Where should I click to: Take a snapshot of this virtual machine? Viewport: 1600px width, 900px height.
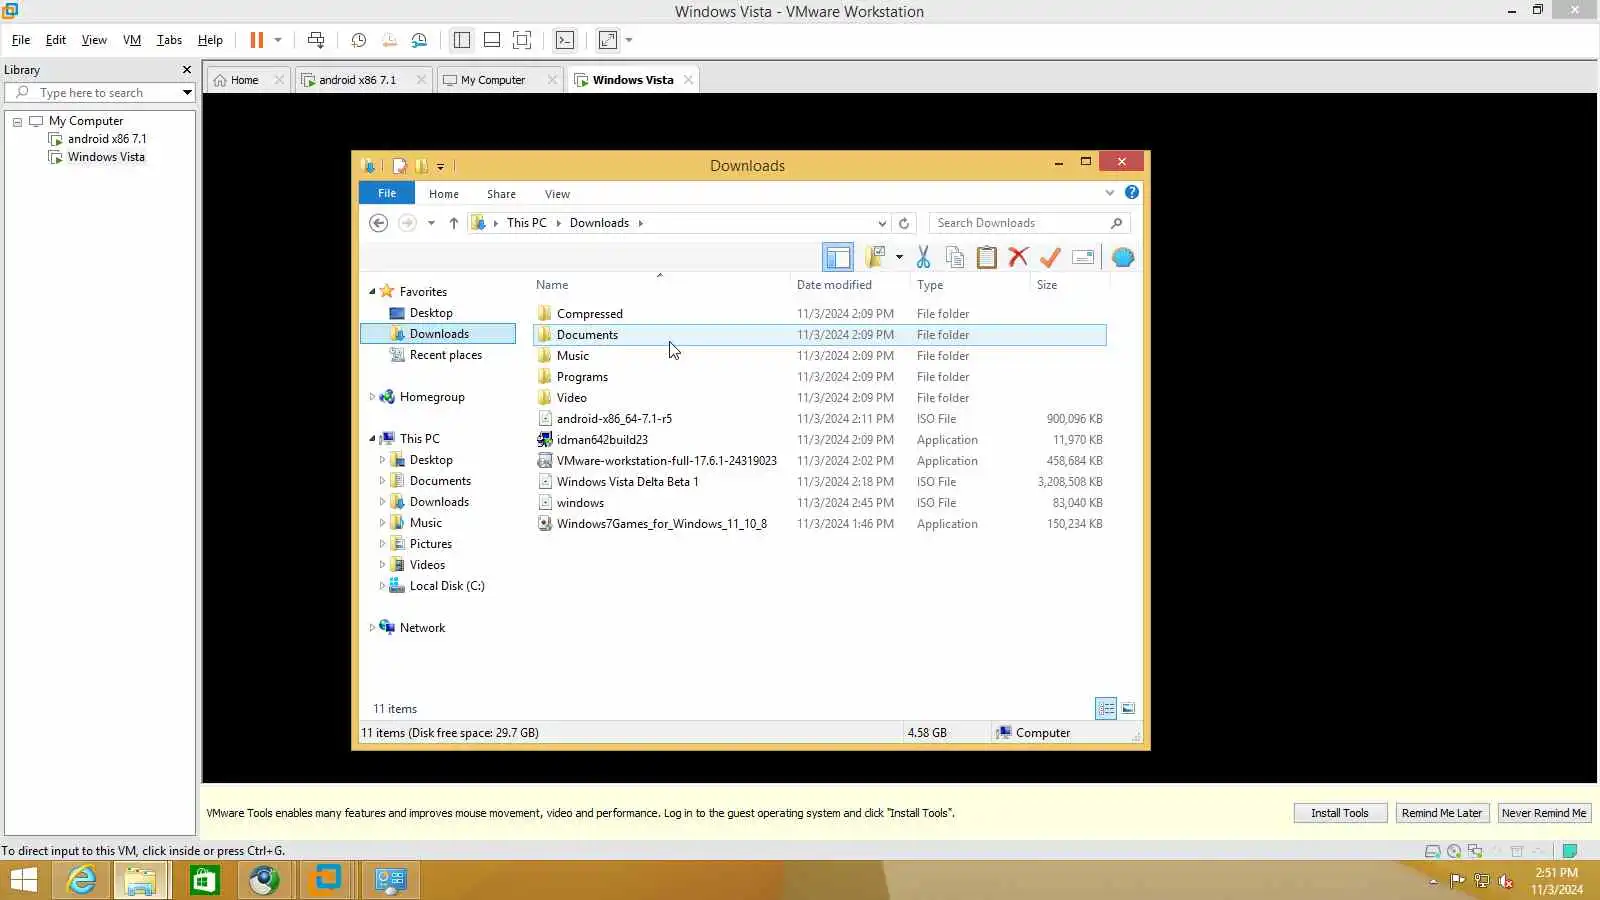pyautogui.click(x=359, y=40)
